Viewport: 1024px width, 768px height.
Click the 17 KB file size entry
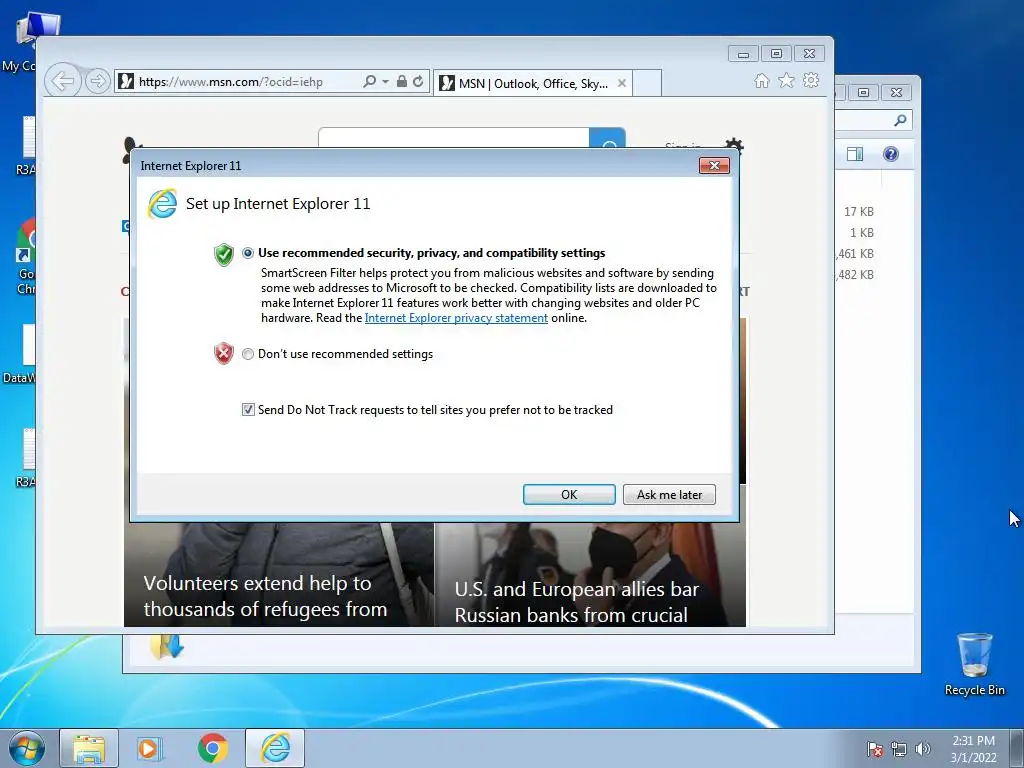click(858, 212)
